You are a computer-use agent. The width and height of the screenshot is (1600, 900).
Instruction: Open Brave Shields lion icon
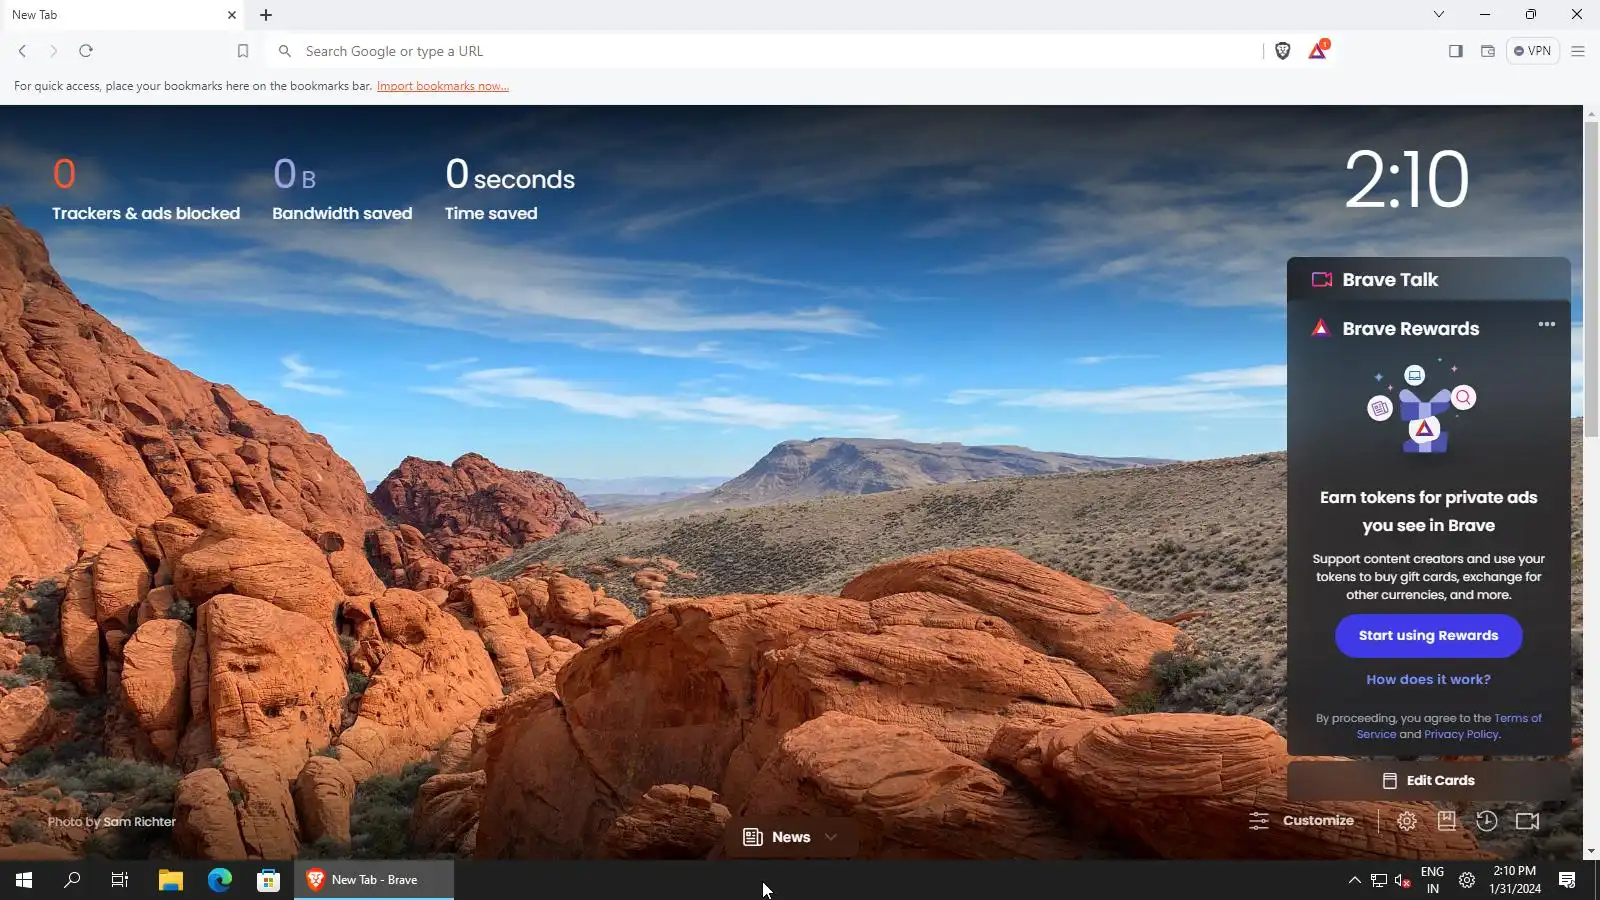click(x=1283, y=51)
